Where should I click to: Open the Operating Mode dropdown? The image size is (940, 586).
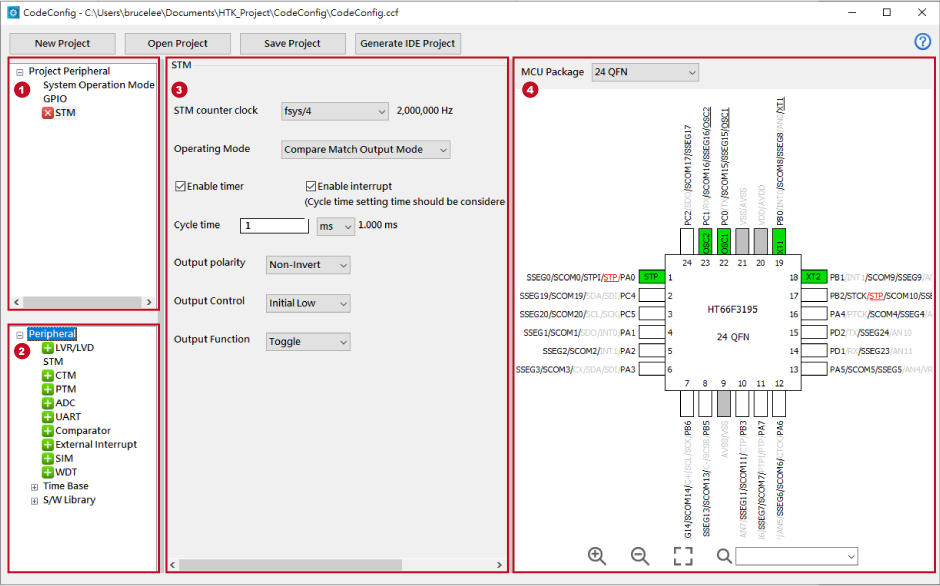tap(366, 150)
